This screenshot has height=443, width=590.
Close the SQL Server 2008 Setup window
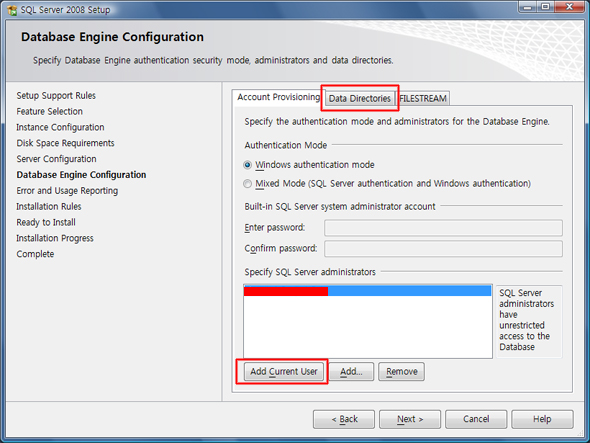click(x=569, y=7)
